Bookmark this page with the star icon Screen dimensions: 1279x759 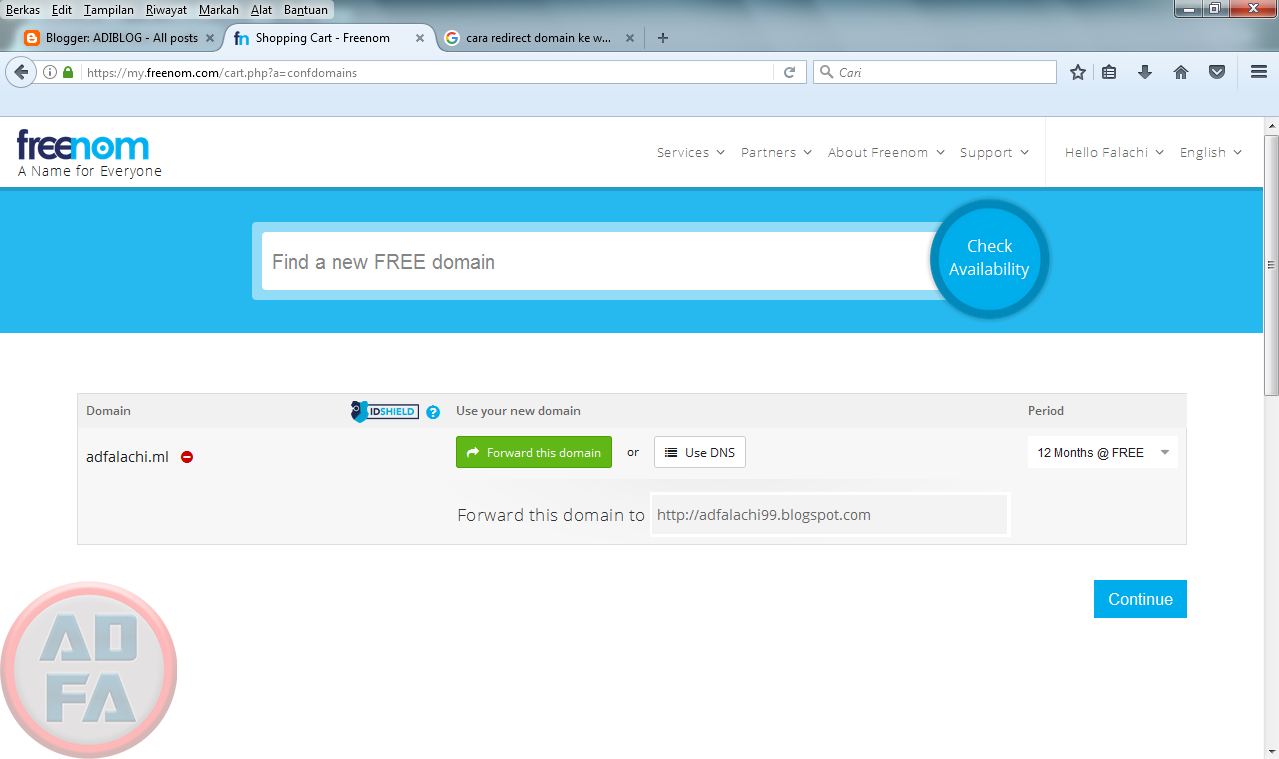pos(1078,72)
